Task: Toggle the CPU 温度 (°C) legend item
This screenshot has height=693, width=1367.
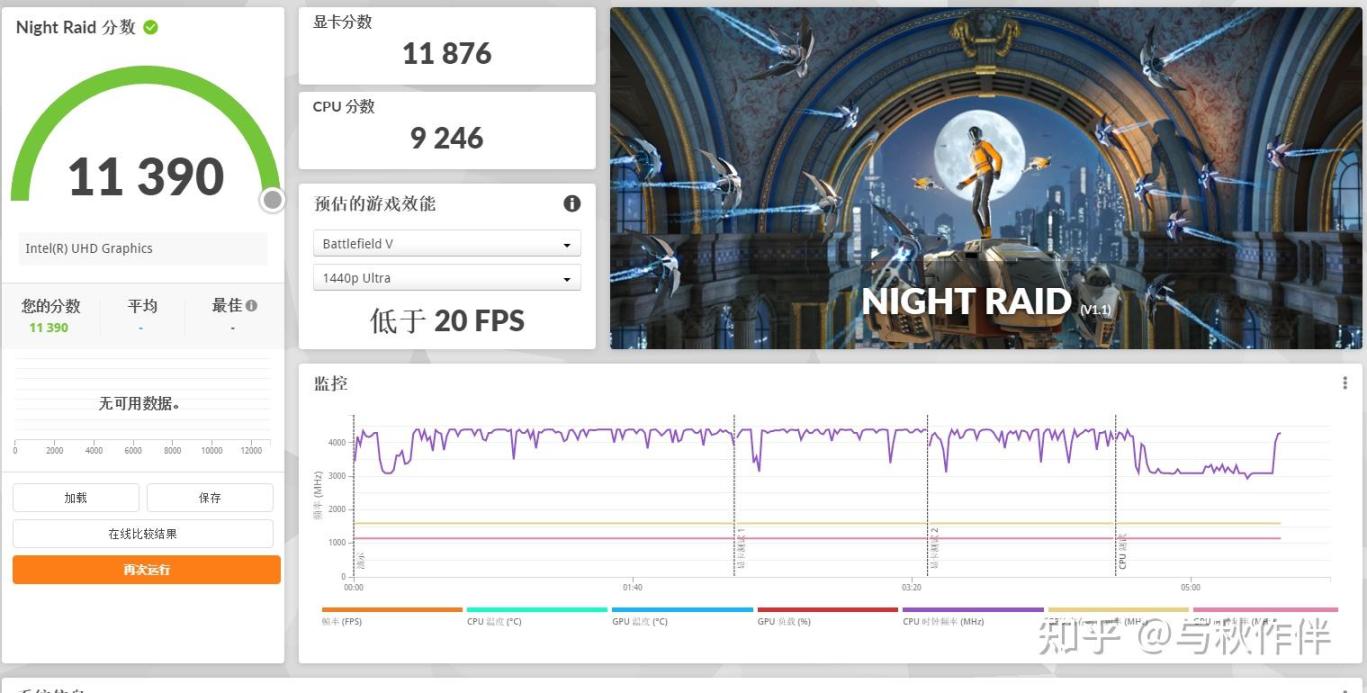Action: tap(537, 616)
